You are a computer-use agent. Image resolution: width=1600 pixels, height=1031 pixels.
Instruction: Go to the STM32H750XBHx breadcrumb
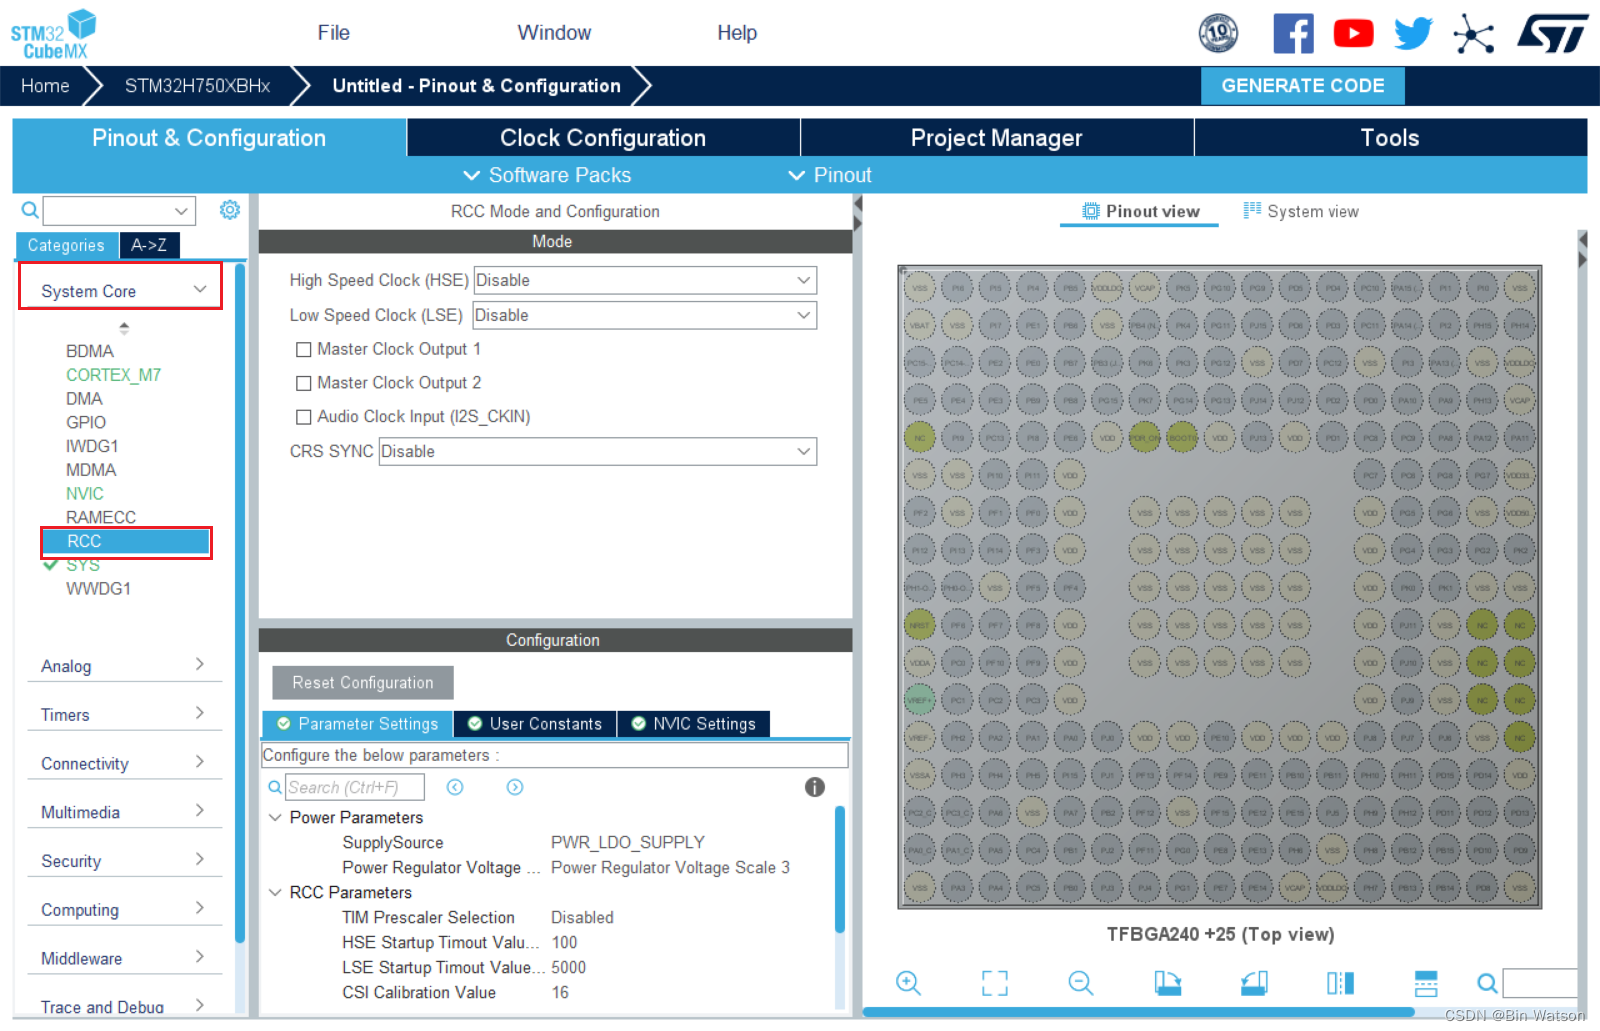tap(197, 86)
